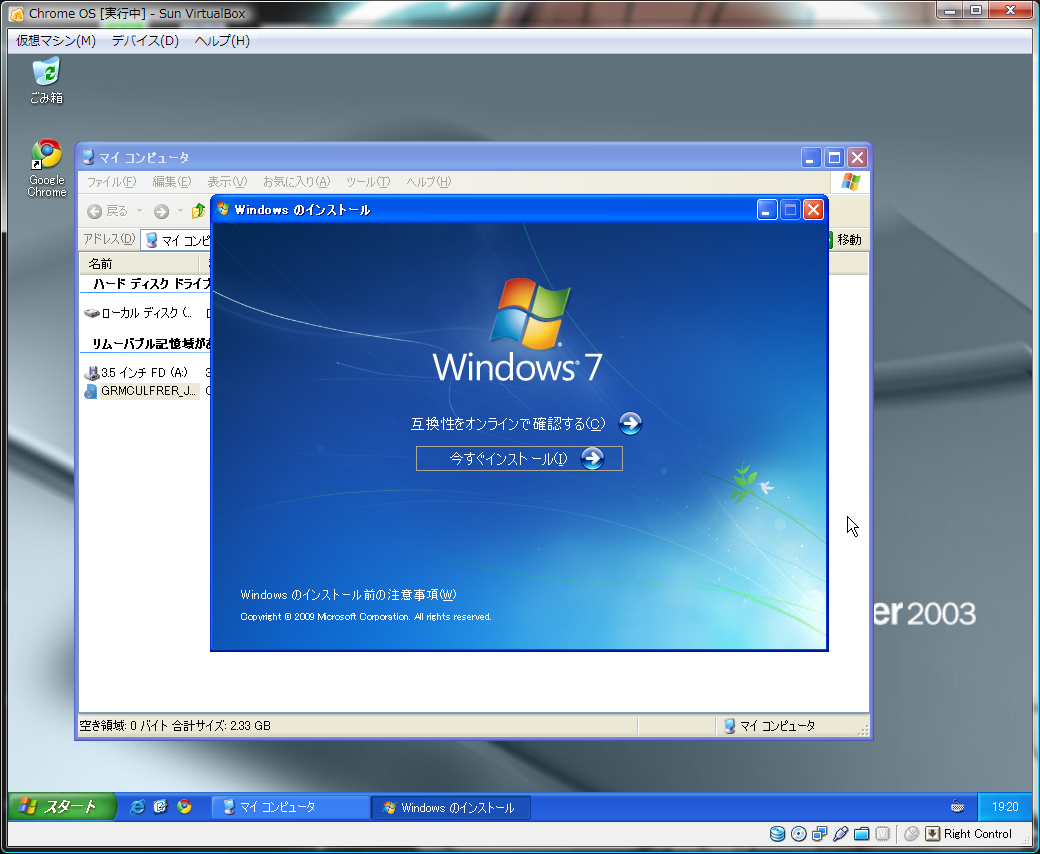Image resolution: width=1040 pixels, height=854 pixels.
Task: Open the forward history dropdown arrow
Action: (180, 211)
